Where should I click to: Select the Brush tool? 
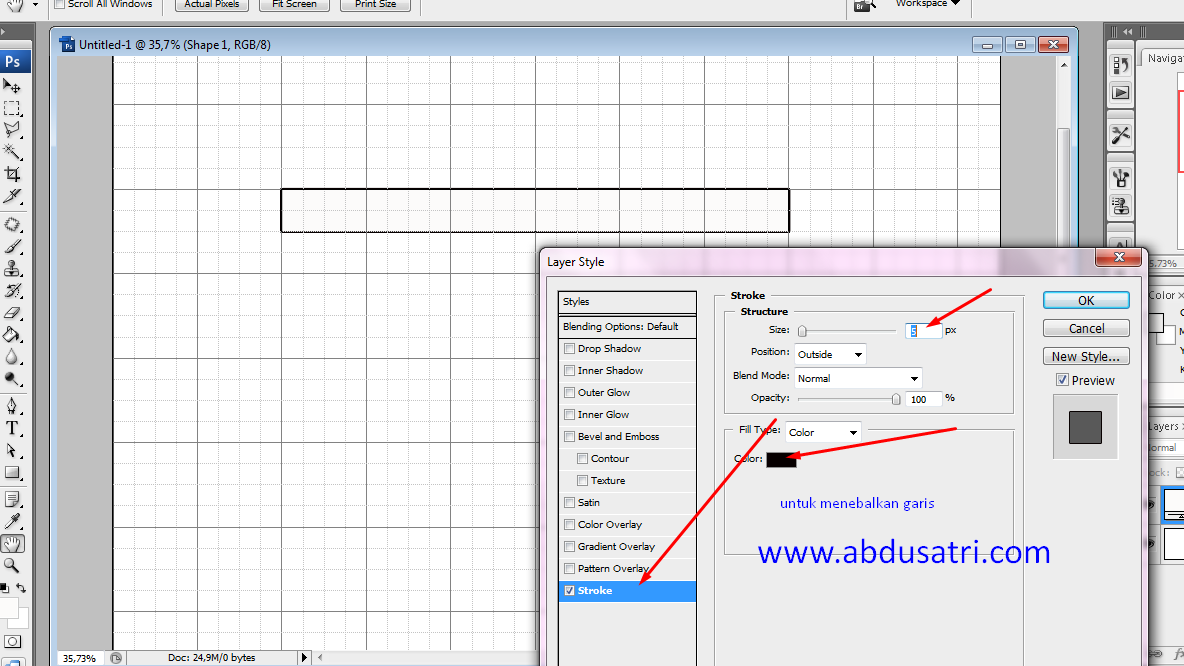click(12, 247)
